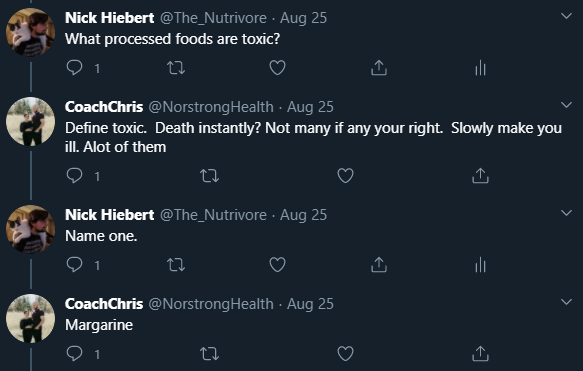
Task: Reply to the "Margarine" tweet
Action: [74, 354]
